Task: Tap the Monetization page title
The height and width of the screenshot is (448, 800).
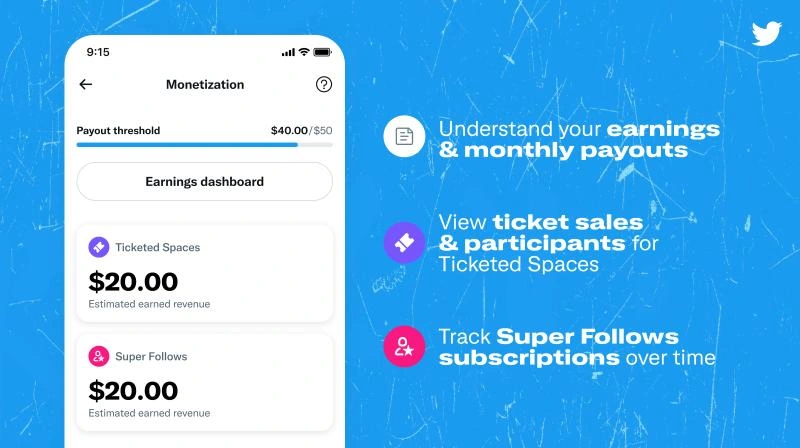Action: [x=204, y=85]
